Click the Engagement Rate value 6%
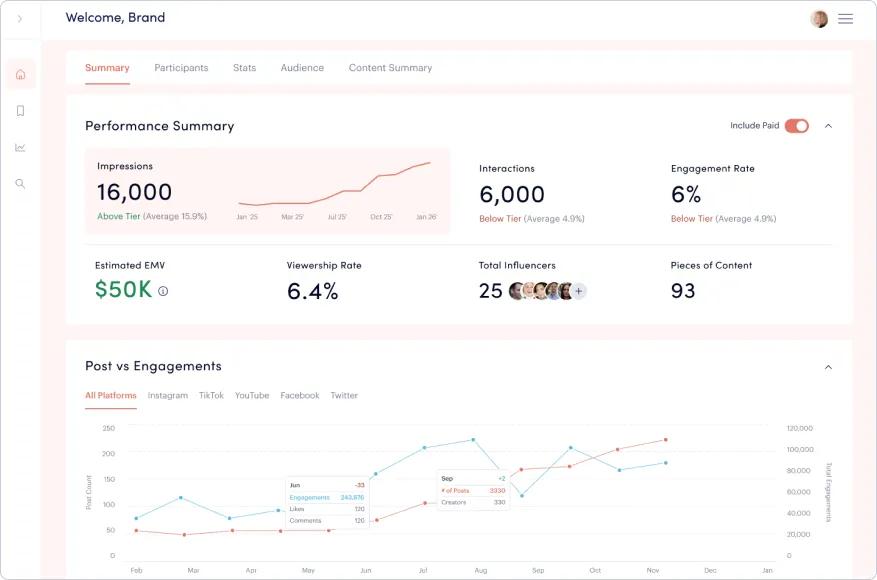The image size is (877, 580). point(686,194)
